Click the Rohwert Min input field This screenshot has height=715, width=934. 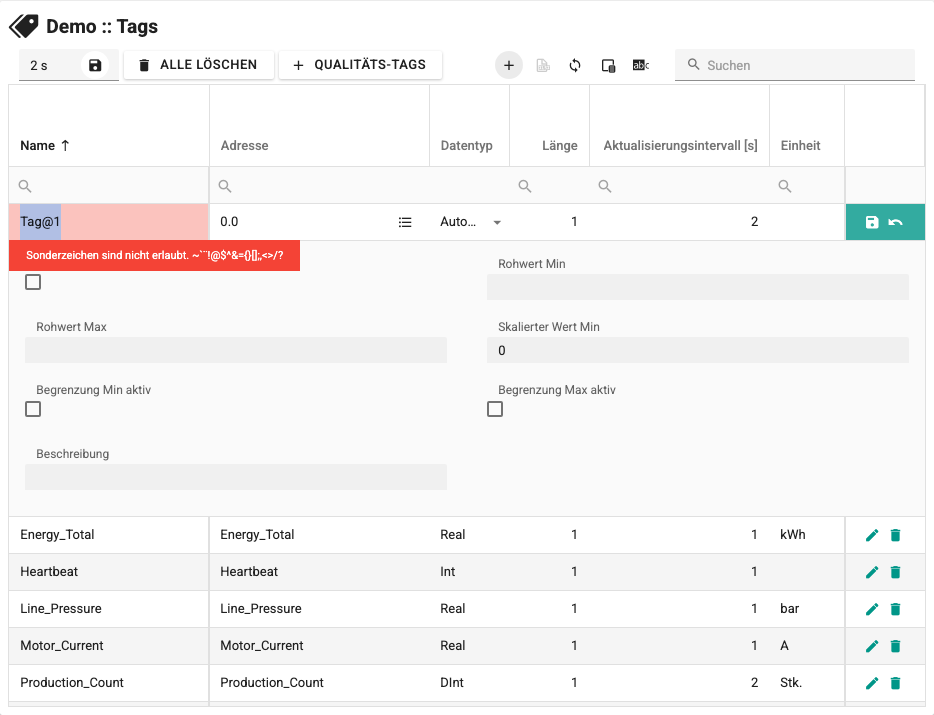(698, 287)
